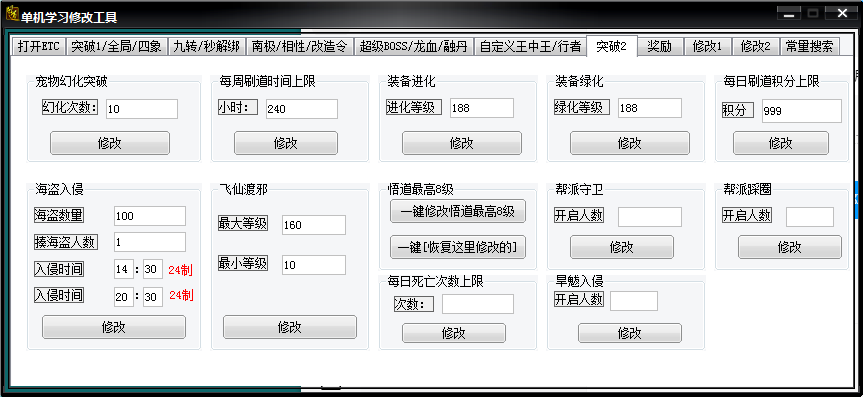Switch to 超级BOSS/龙血/融丹 tab
The image size is (863, 397).
coord(413,46)
